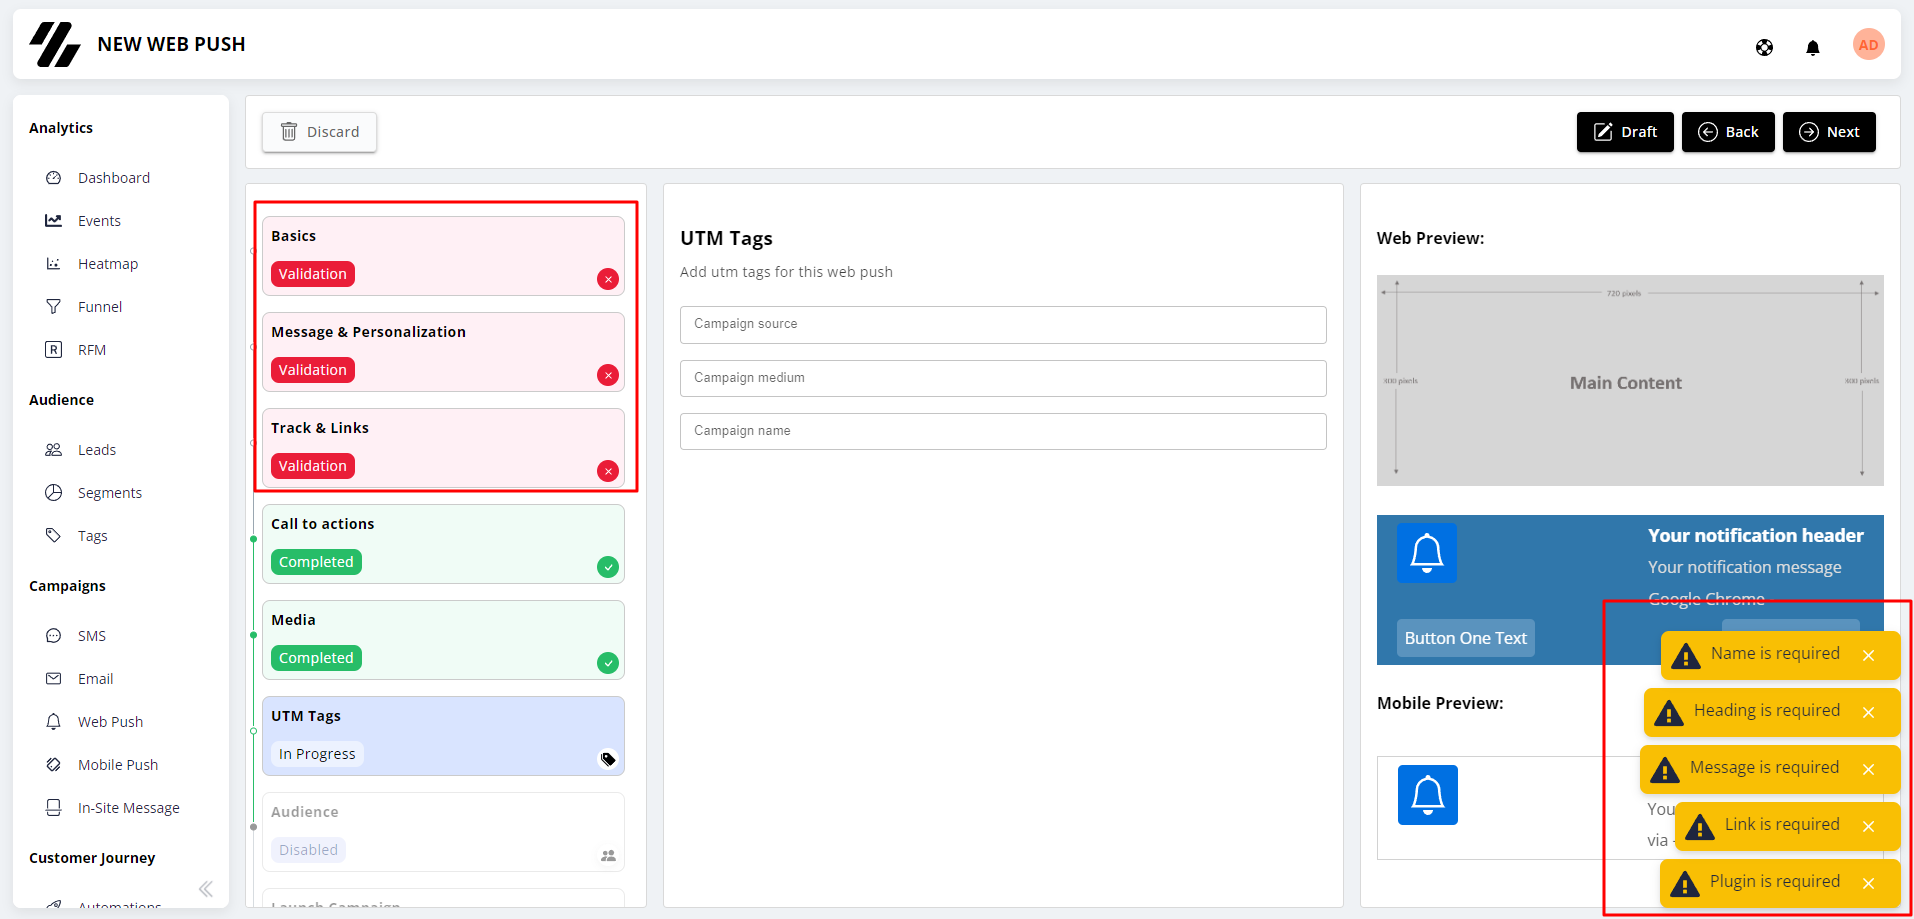Open the notifications bell icon
1914x919 pixels.
point(1812,47)
